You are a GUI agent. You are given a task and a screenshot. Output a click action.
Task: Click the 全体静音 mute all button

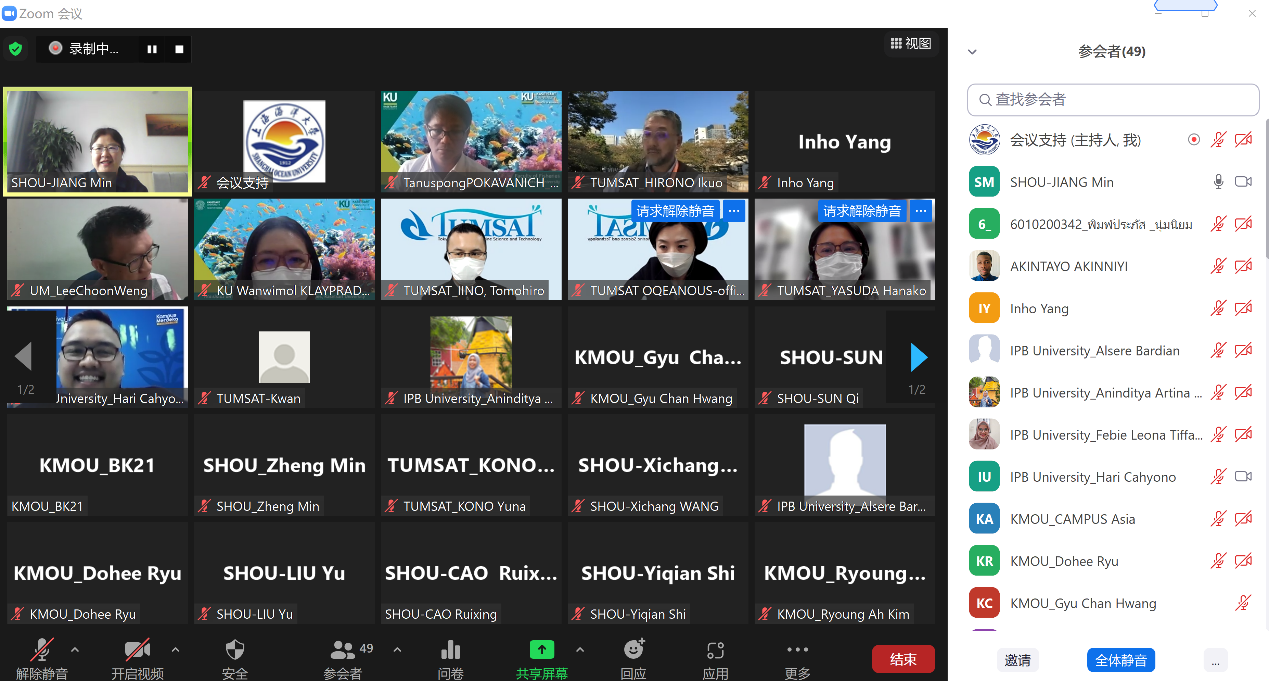(x=1120, y=660)
